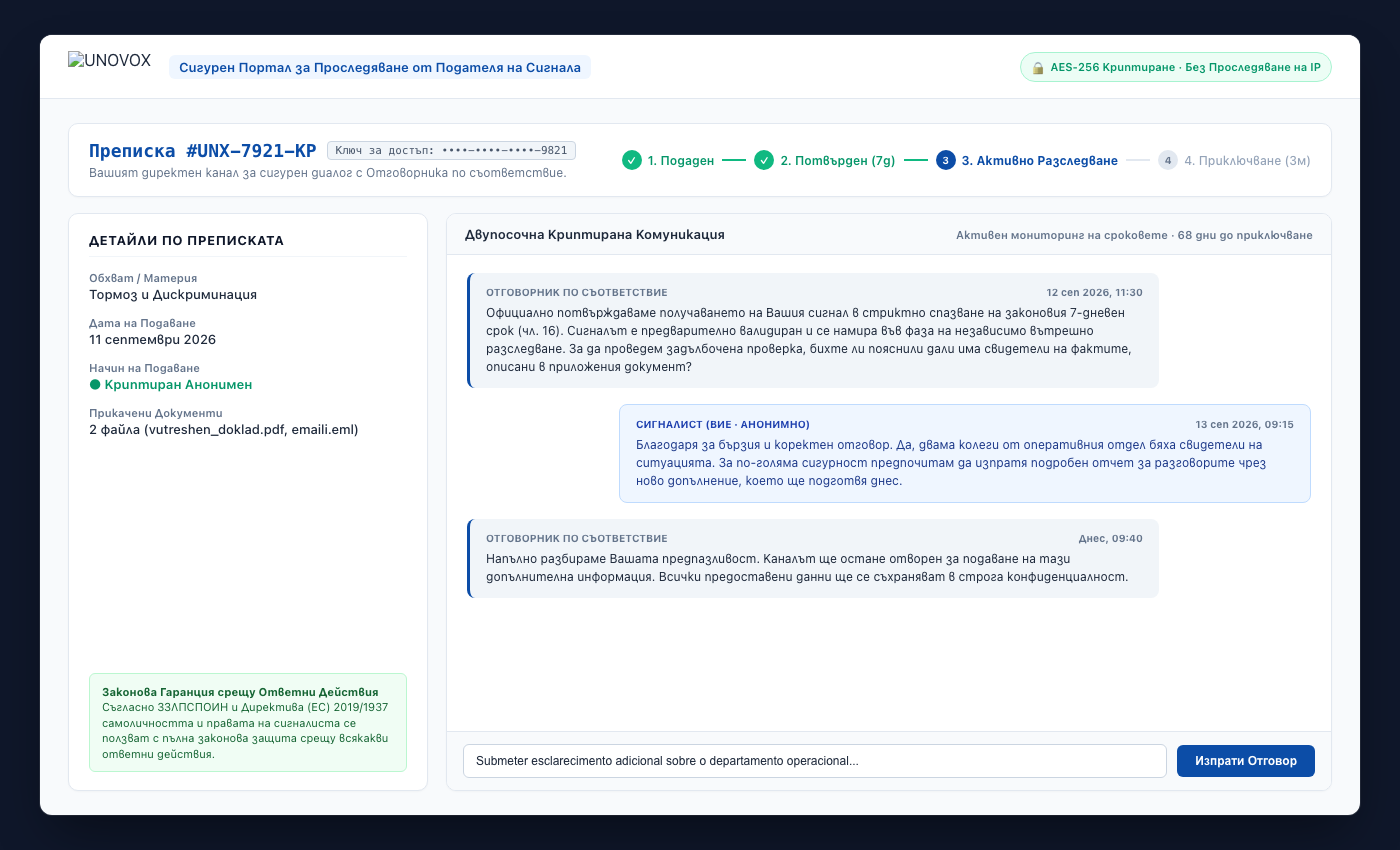The image size is (1400, 850).
Task: Click the UNOVOX logo image
Action: (x=109, y=61)
